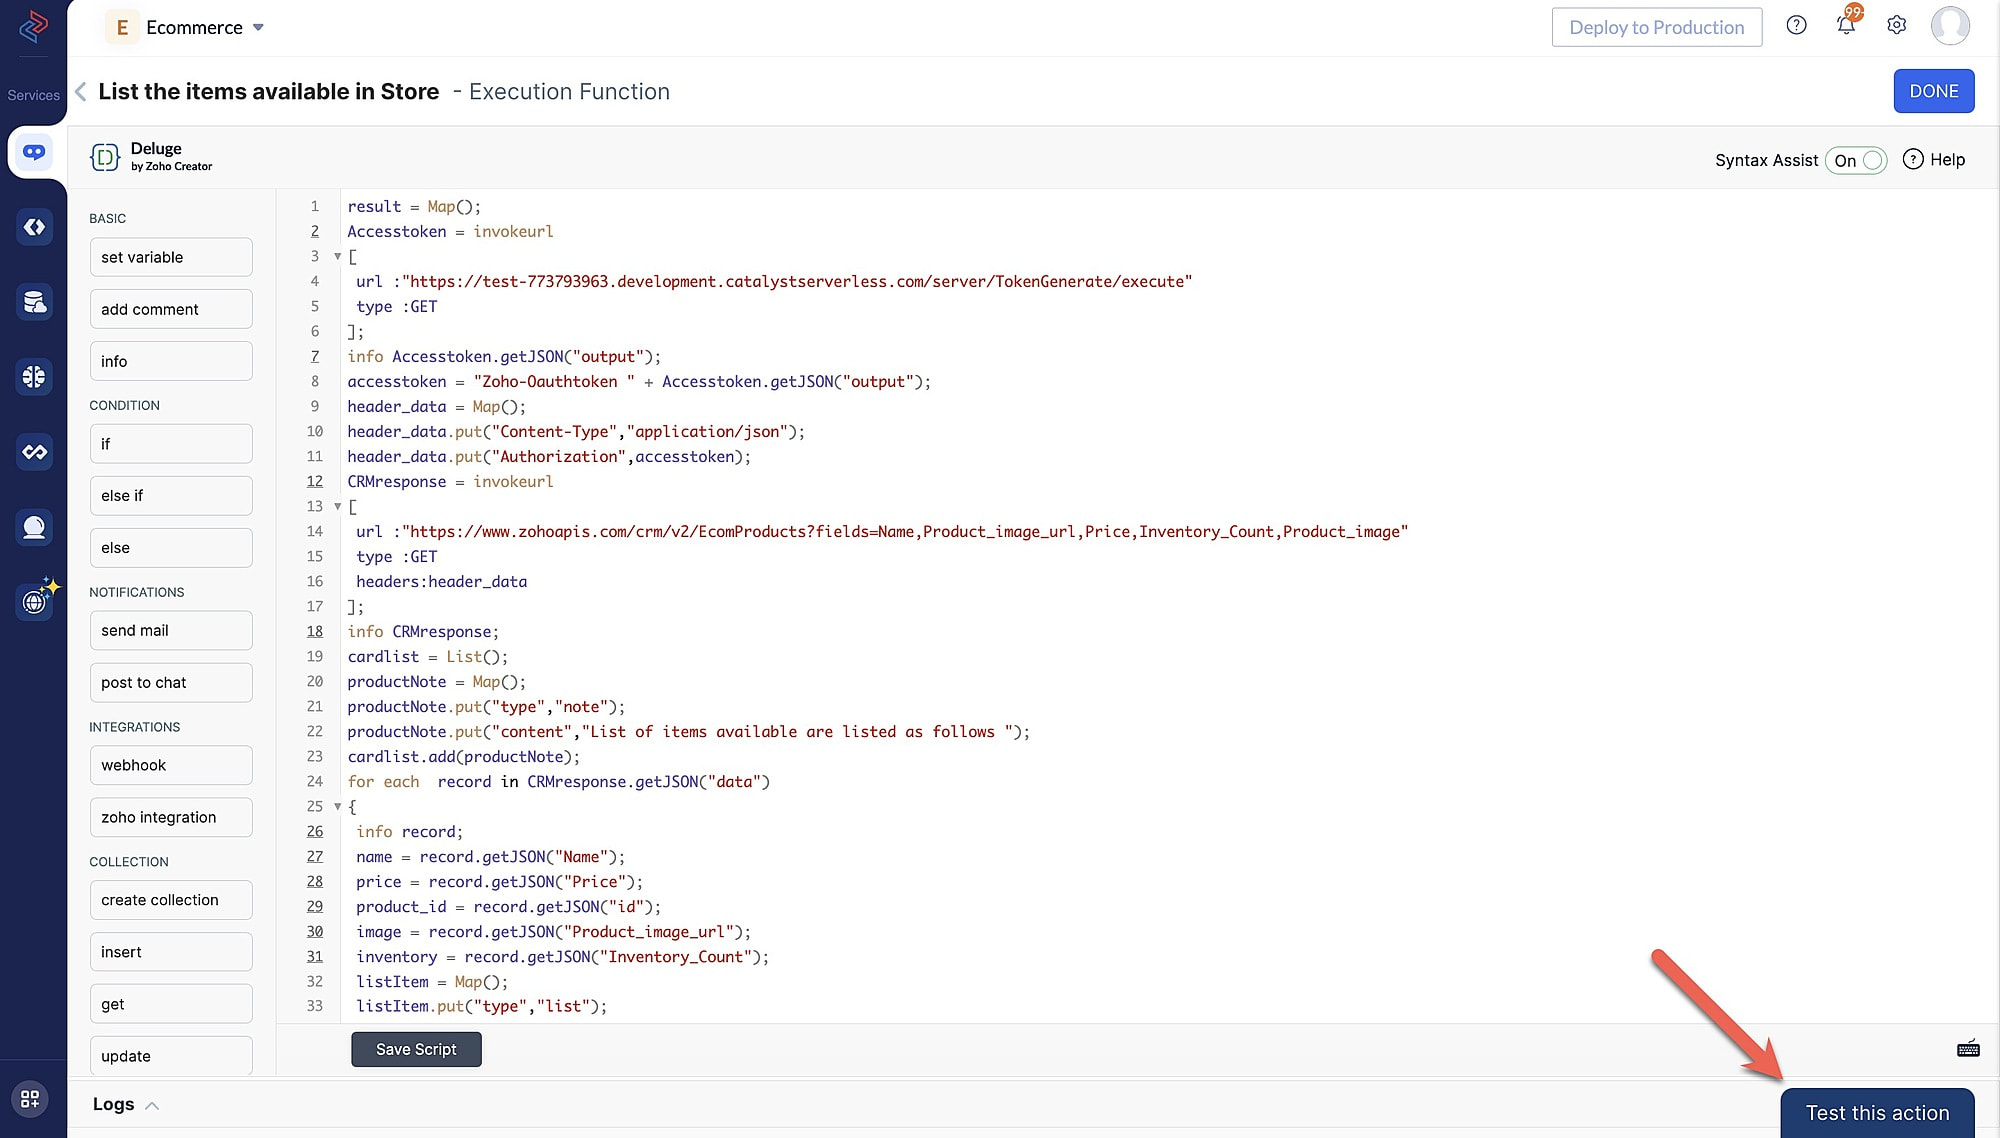
Task: Click the Save Script button
Action: [415, 1047]
